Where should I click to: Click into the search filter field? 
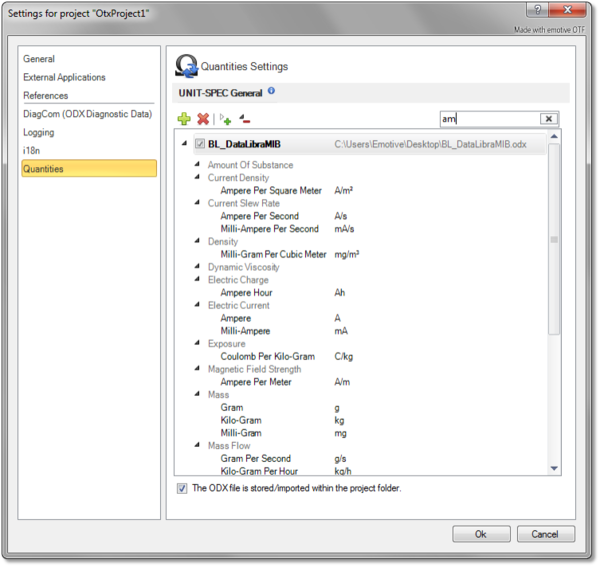click(x=490, y=119)
